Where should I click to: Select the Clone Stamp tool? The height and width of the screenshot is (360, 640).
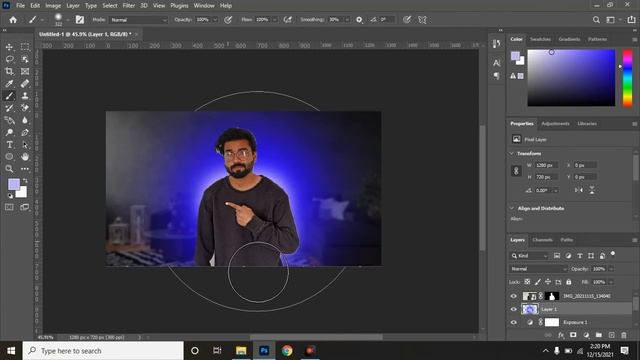click(x=25, y=96)
